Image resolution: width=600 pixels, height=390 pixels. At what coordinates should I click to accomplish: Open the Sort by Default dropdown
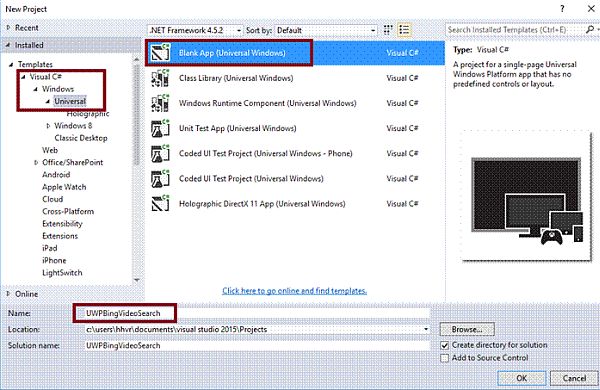pyautogui.click(x=326, y=30)
